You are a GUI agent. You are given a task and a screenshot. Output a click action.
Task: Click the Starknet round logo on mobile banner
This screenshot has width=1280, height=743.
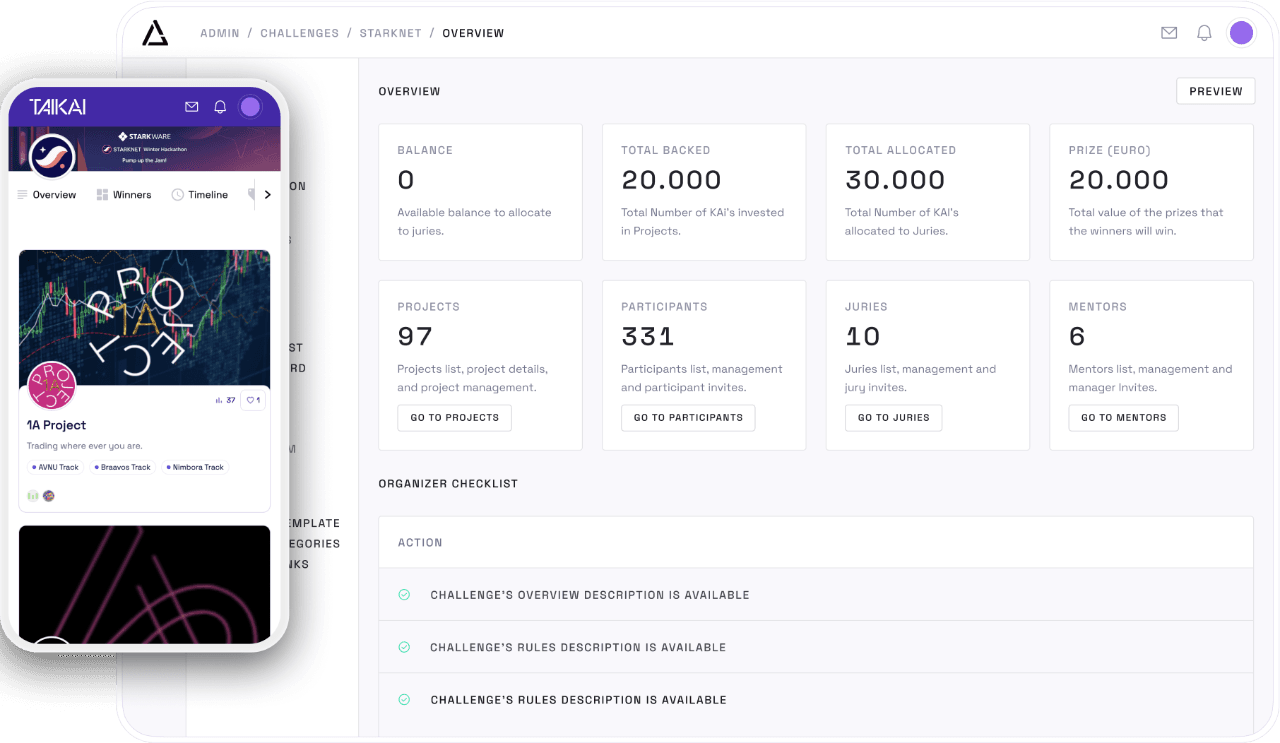(52, 156)
